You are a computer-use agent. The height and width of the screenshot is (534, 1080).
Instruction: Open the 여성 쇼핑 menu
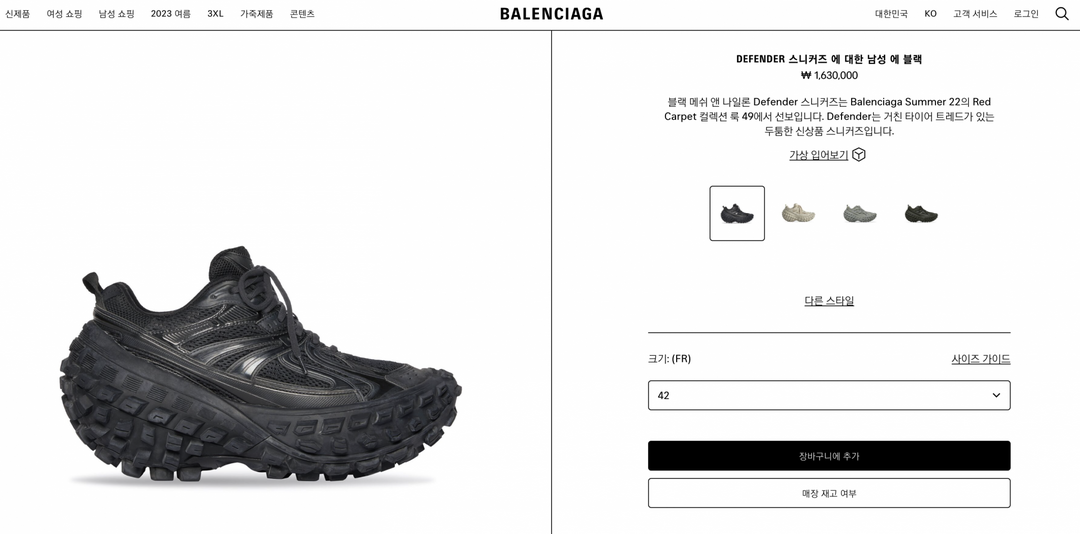(64, 14)
